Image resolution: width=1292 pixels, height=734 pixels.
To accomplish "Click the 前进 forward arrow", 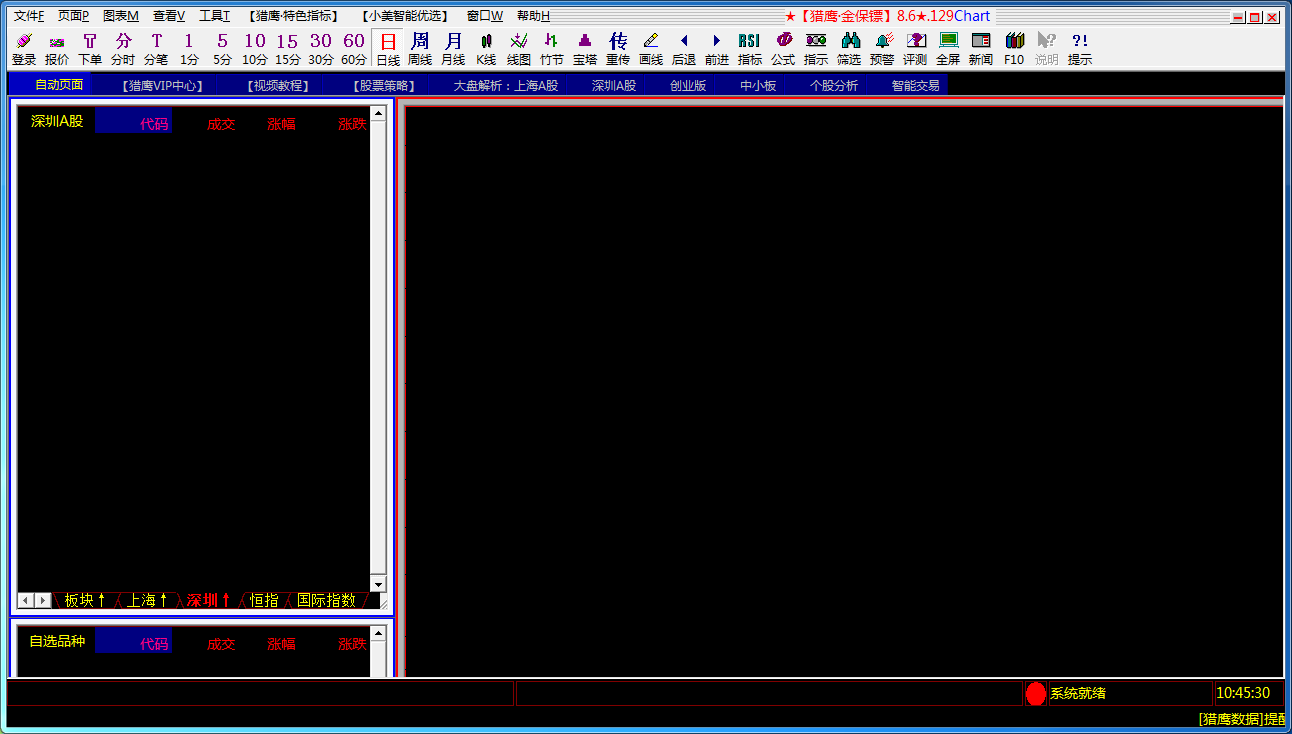I will click(x=717, y=49).
